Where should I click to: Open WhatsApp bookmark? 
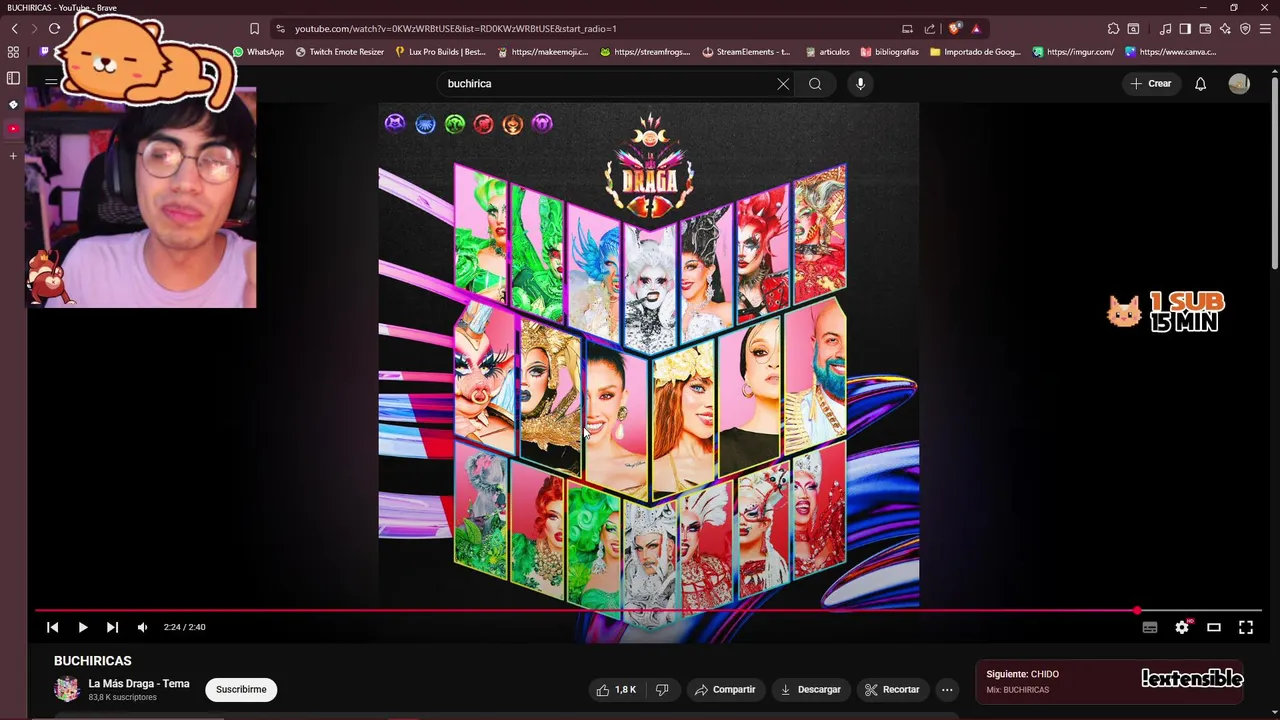pyautogui.click(x=258, y=52)
